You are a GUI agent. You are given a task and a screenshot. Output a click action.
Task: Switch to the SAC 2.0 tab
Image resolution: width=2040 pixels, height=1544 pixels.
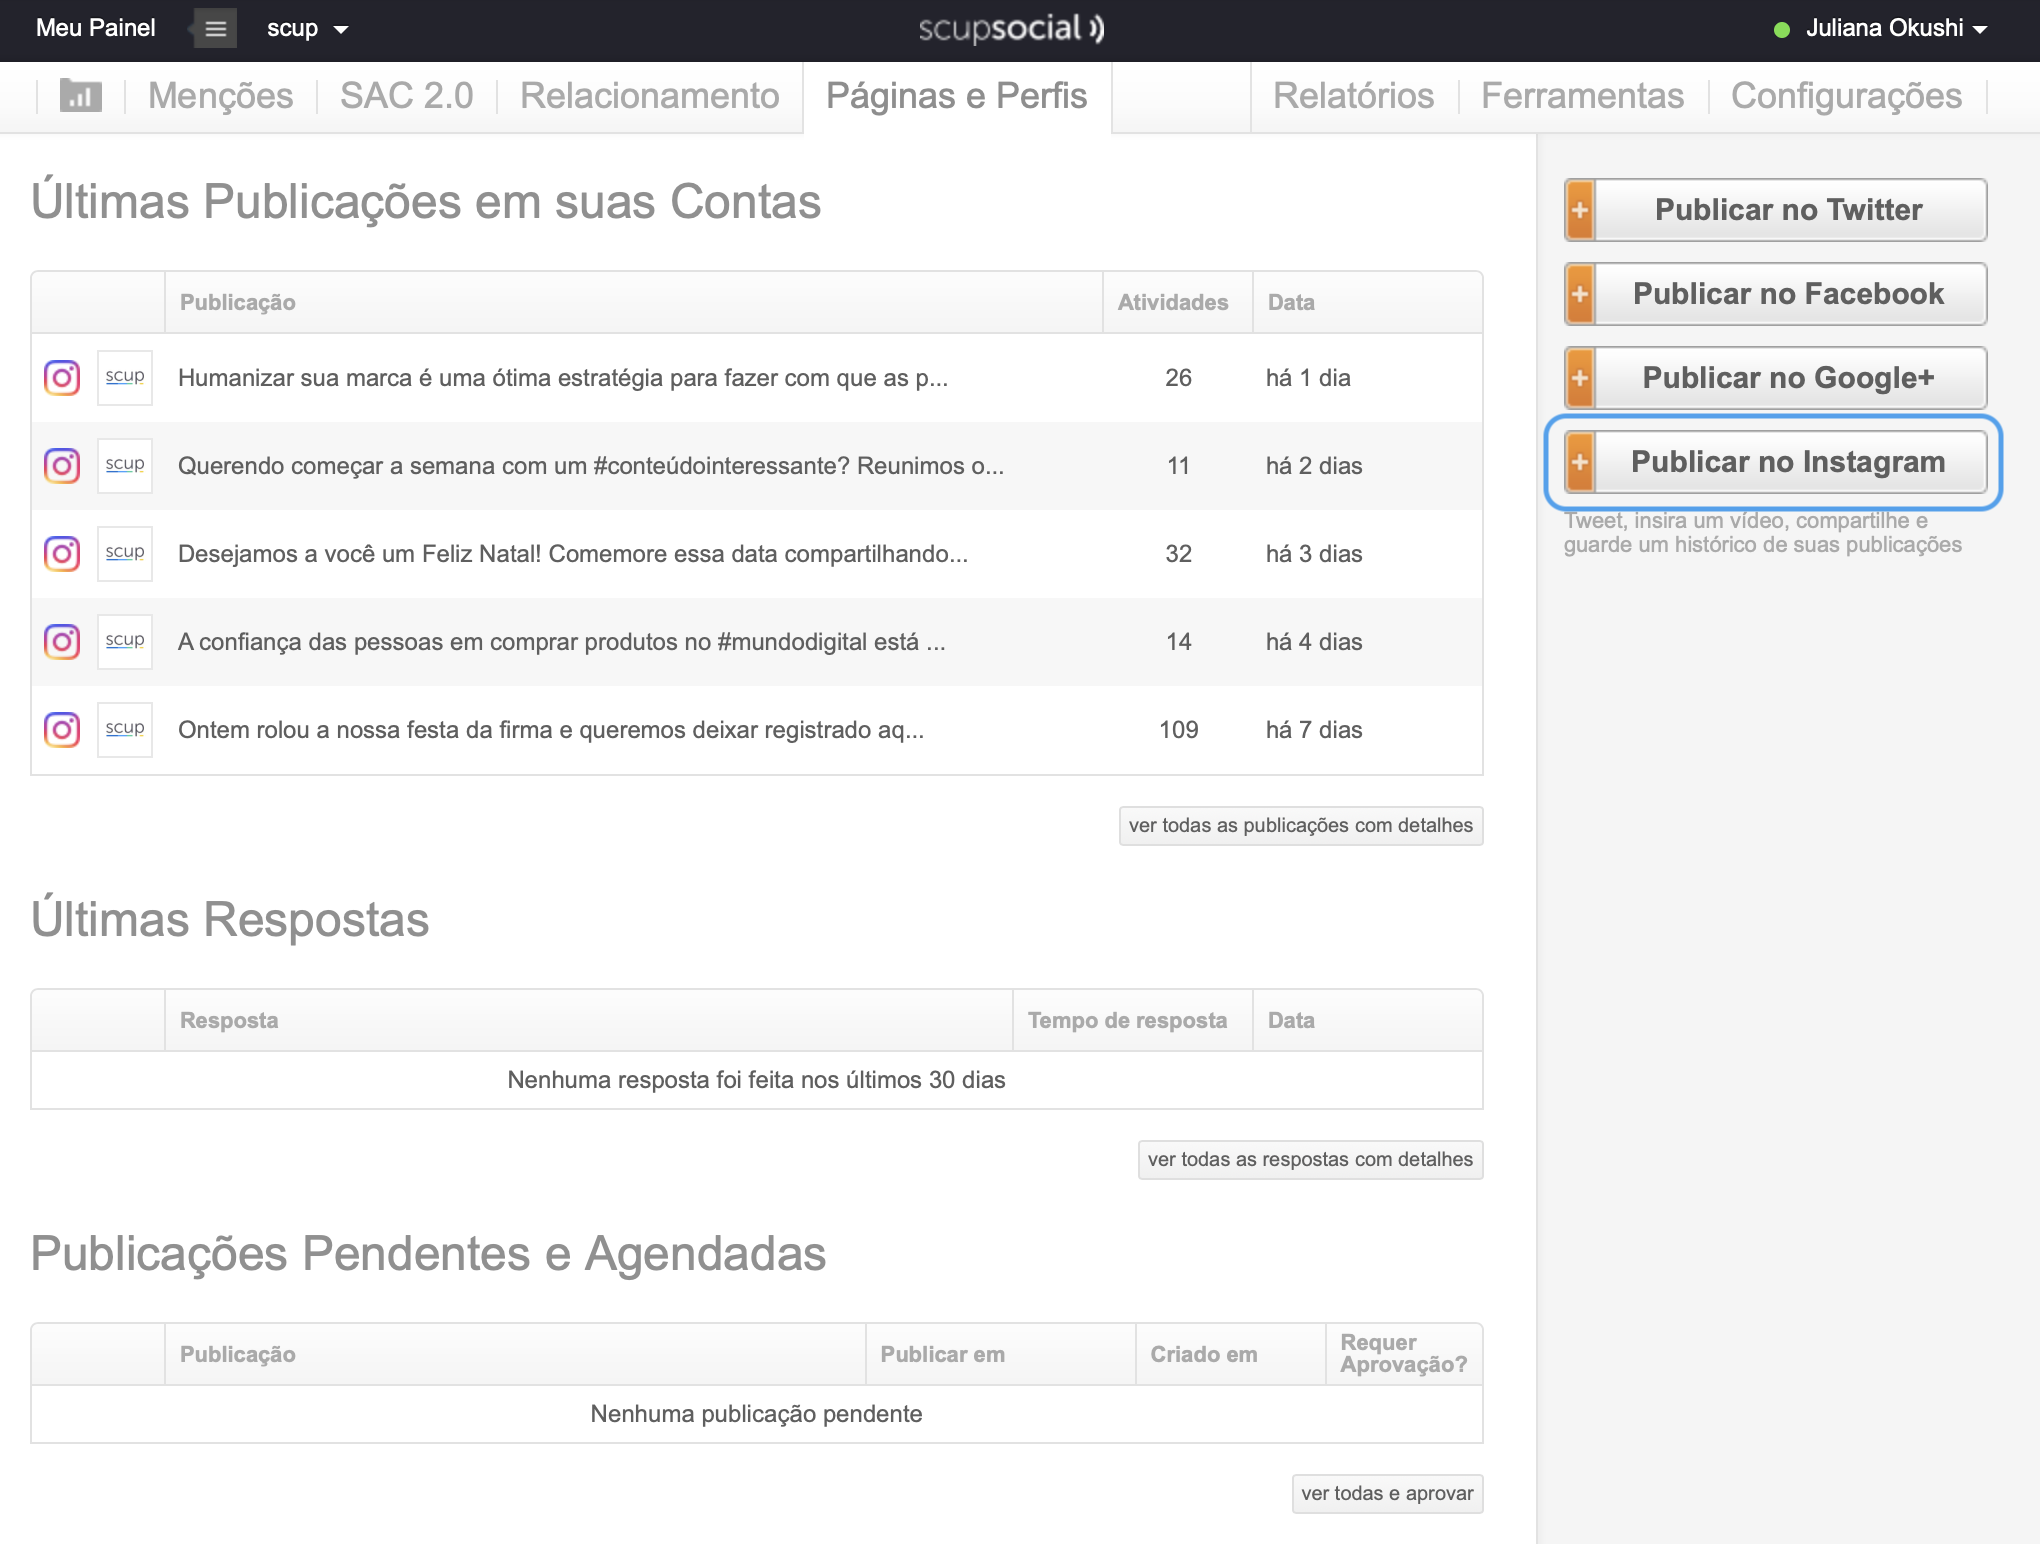pyautogui.click(x=406, y=96)
